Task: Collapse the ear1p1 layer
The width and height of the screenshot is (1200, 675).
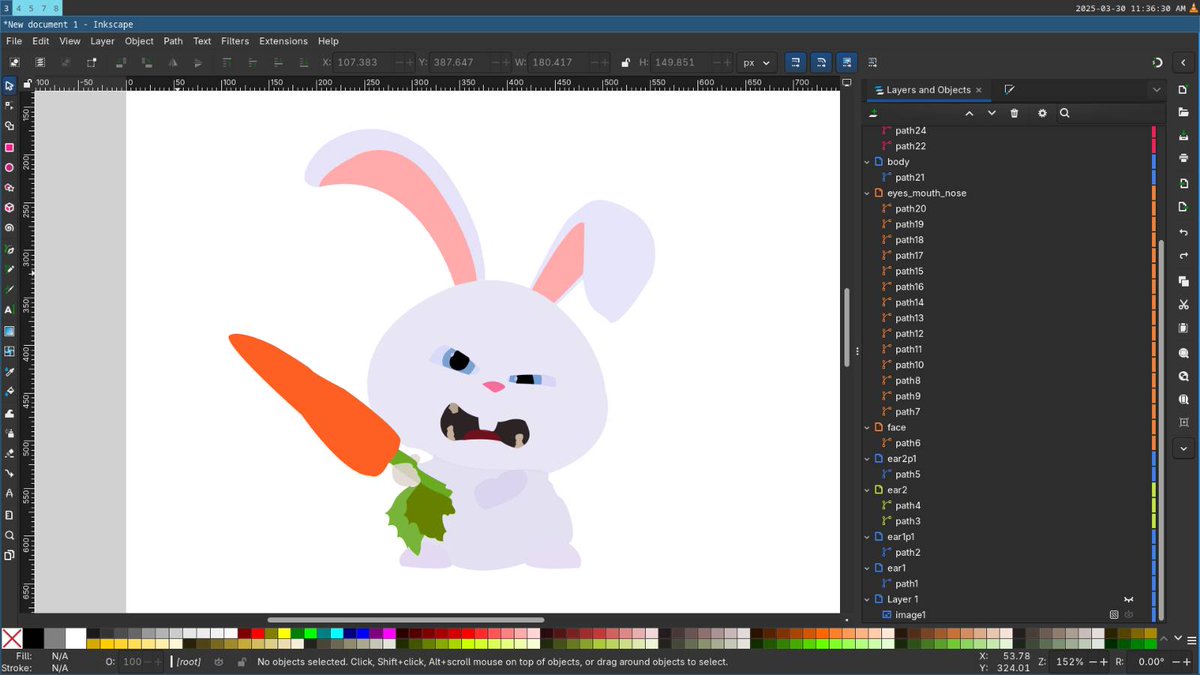Action: [x=867, y=537]
